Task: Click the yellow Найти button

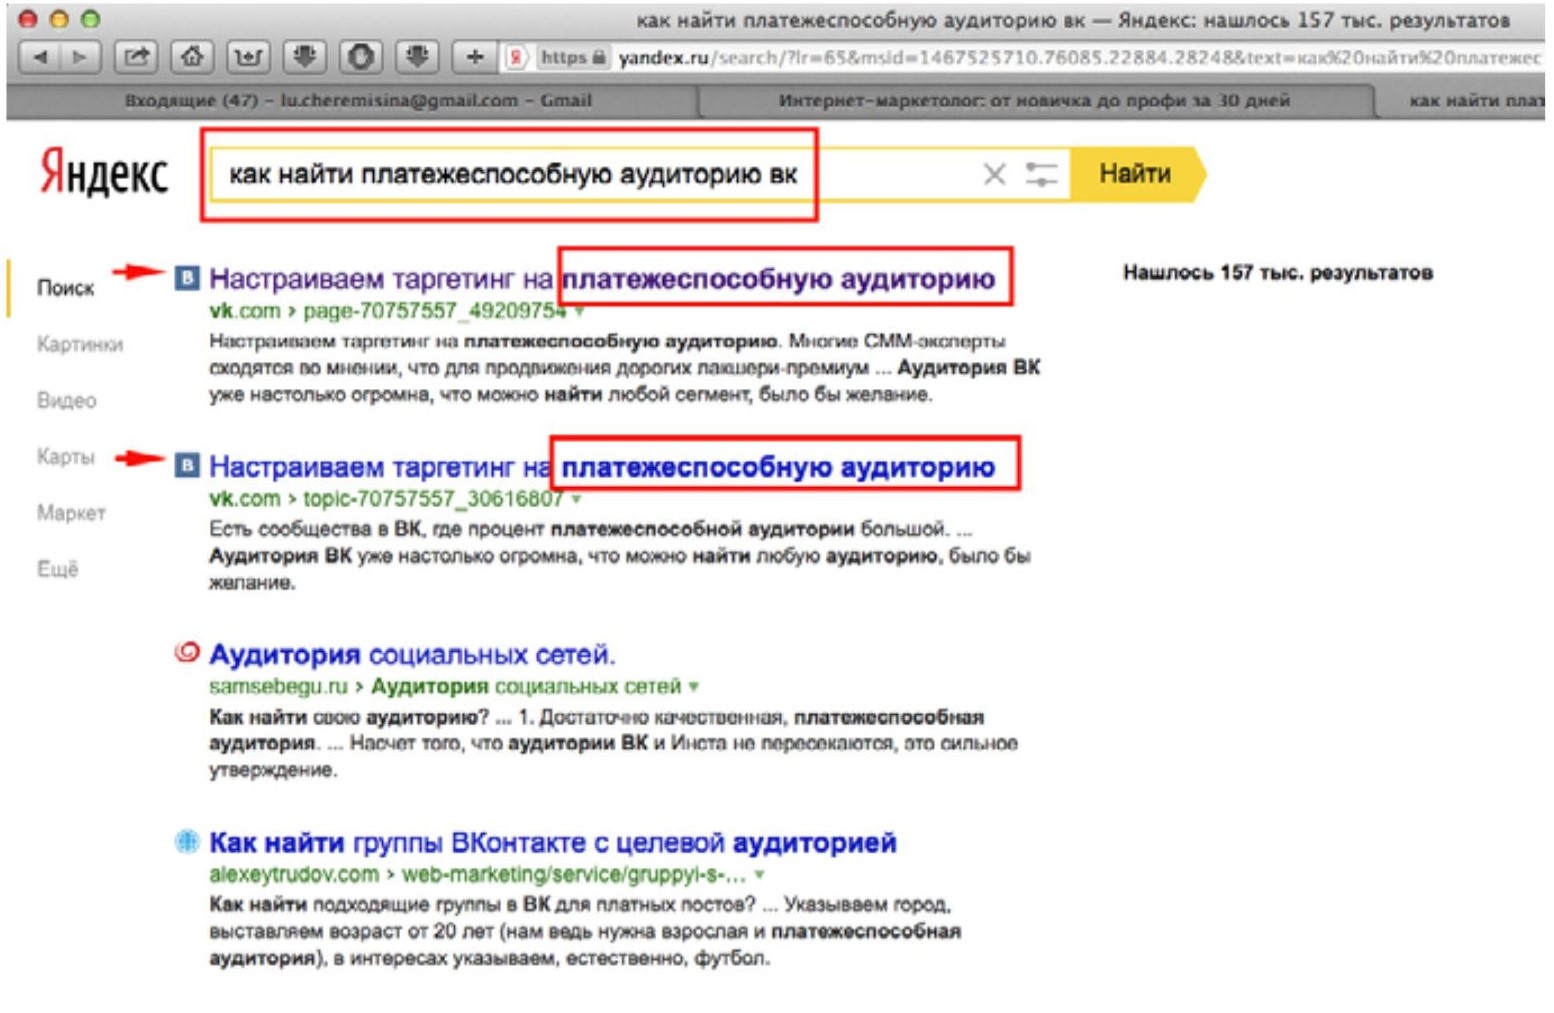Action: (x=1135, y=174)
